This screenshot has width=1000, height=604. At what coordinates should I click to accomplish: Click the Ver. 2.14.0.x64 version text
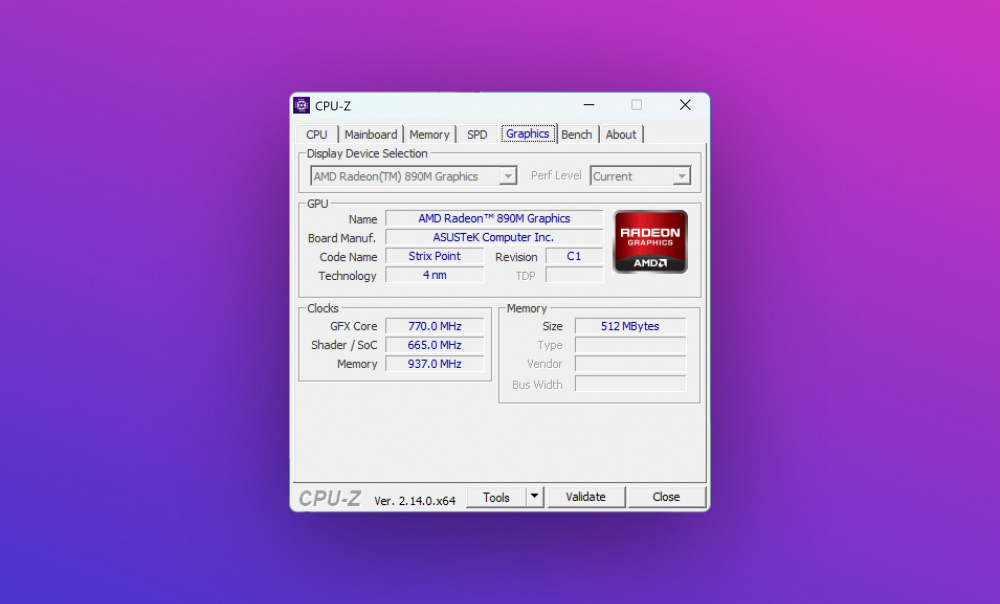point(415,501)
